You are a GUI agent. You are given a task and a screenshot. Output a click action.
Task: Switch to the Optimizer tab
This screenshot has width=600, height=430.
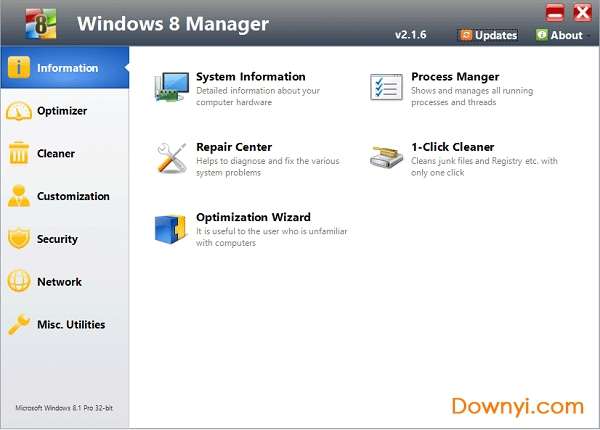click(65, 111)
